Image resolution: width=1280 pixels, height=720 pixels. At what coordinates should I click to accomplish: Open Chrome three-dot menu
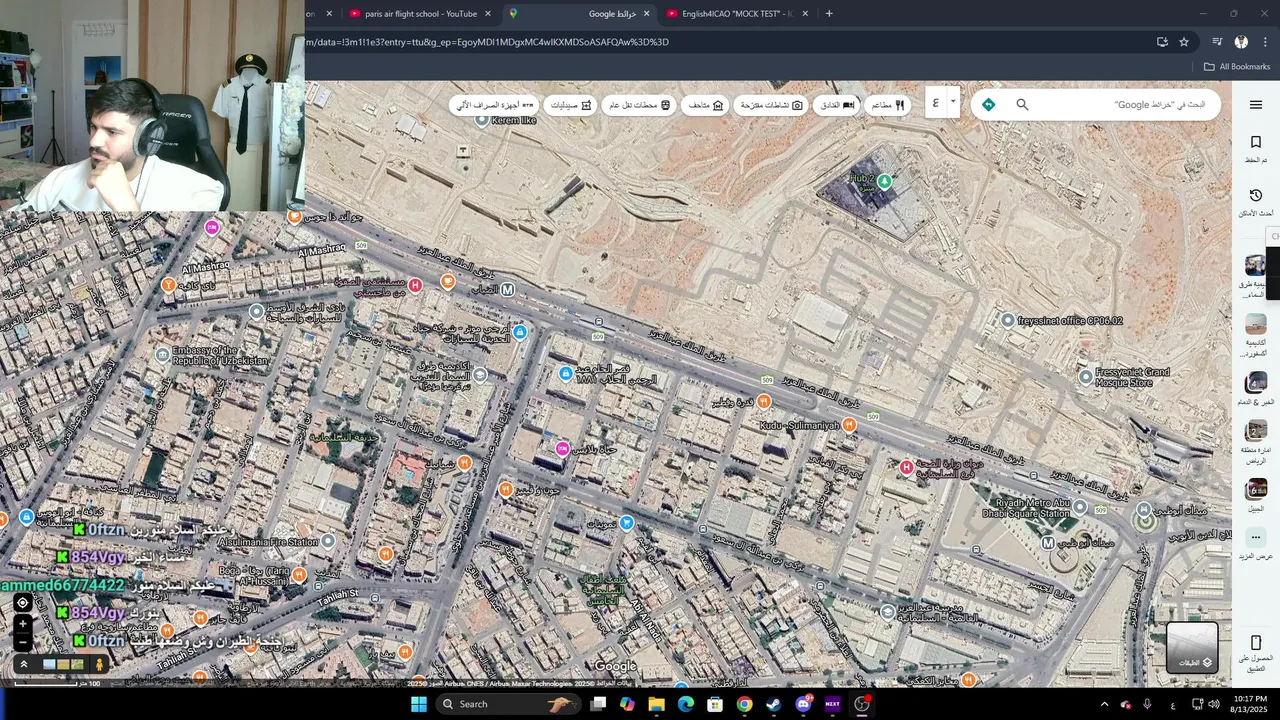tap(1266, 42)
